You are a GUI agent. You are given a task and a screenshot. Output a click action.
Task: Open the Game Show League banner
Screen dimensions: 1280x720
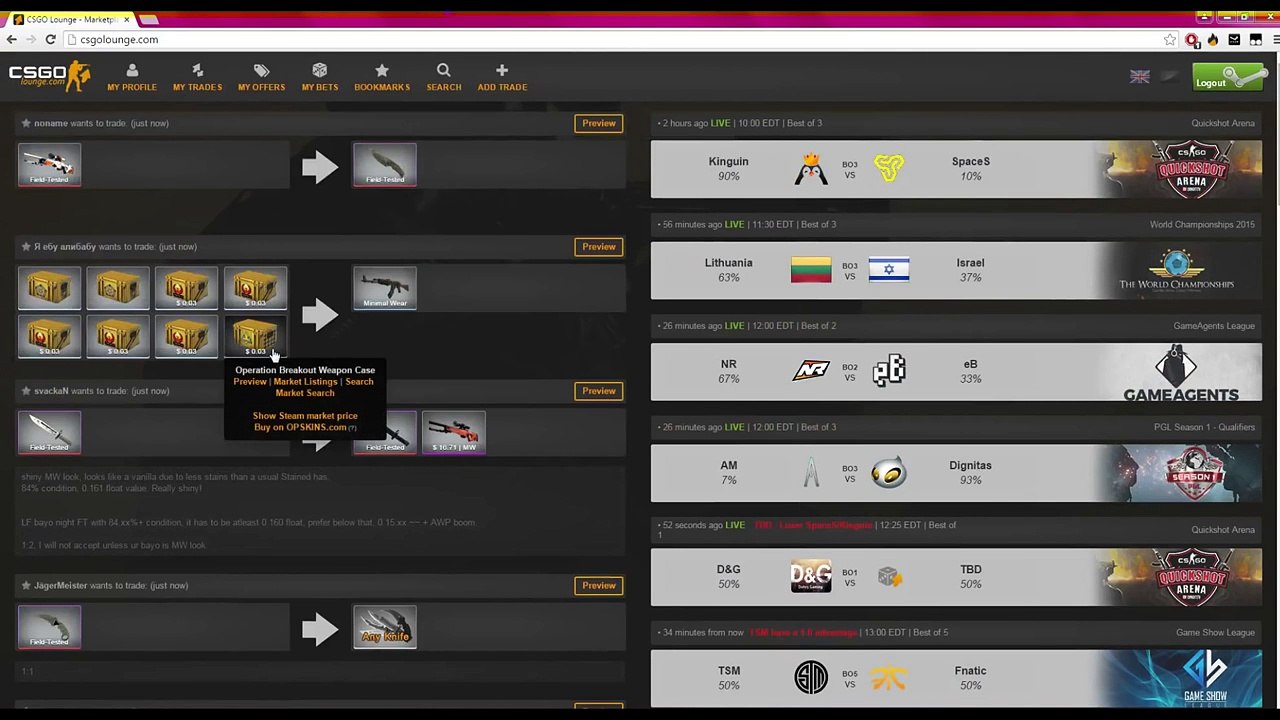[x=1178, y=678]
